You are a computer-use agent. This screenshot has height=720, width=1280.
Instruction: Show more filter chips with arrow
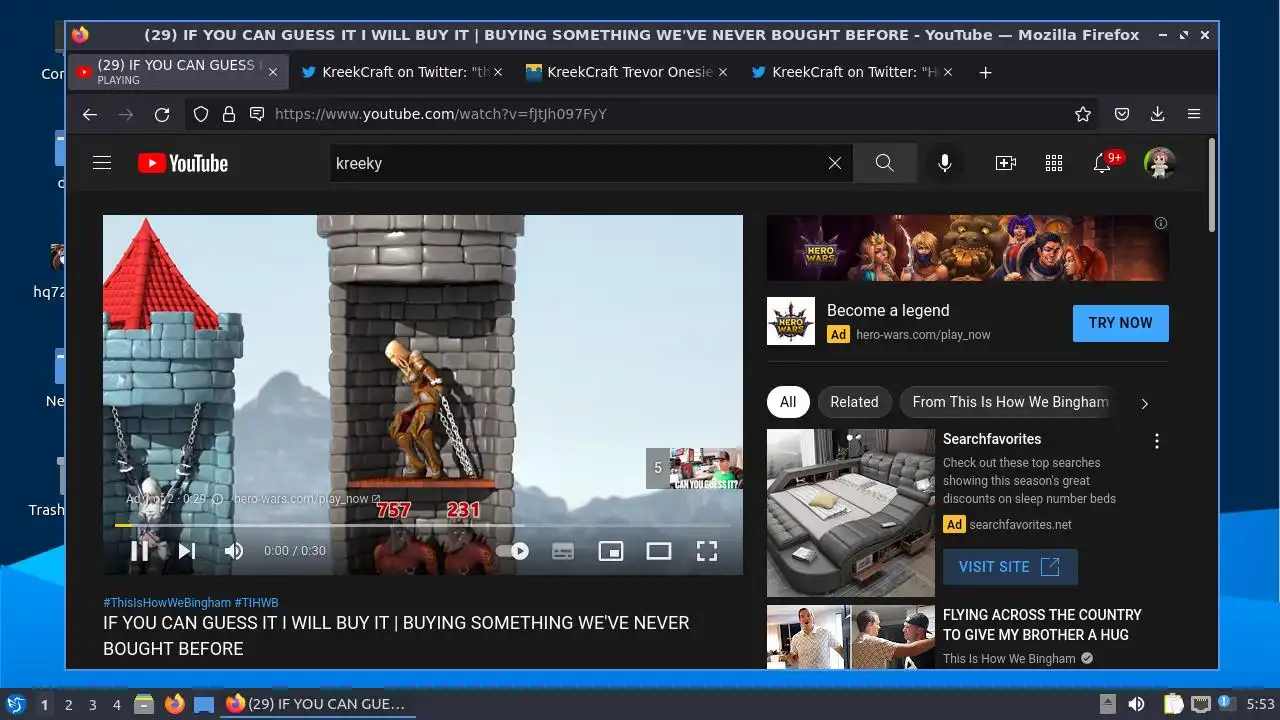point(1145,403)
